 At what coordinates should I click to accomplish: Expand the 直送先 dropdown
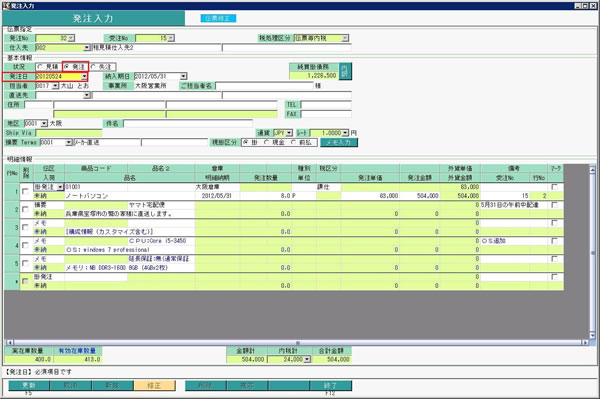coord(87,95)
